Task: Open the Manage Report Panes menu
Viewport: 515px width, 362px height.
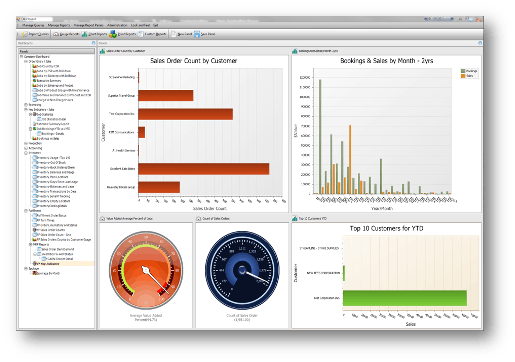Action: coord(88,25)
